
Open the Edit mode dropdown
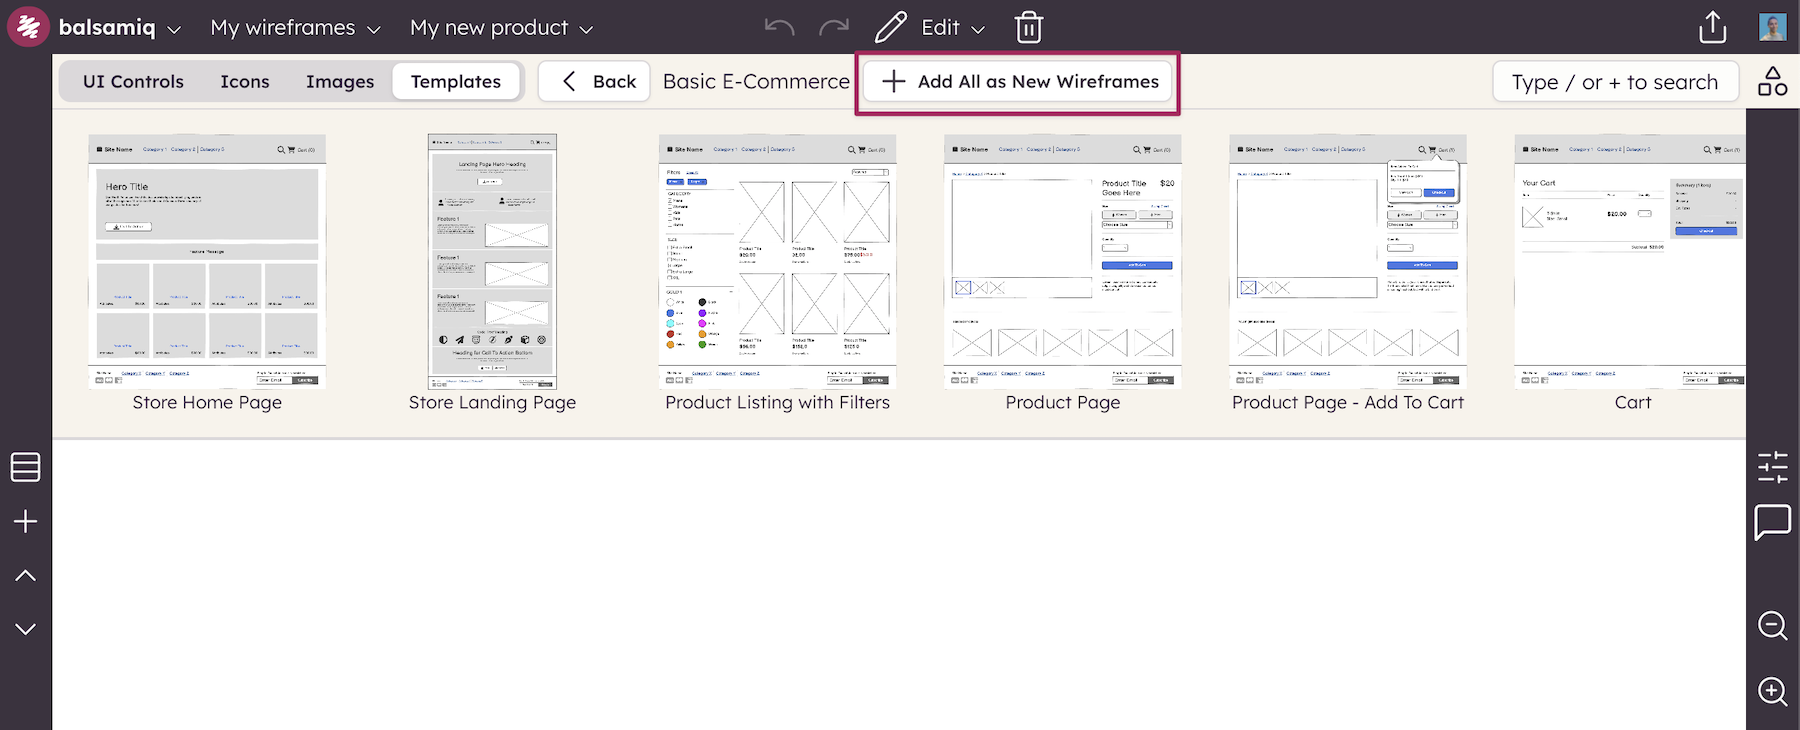(951, 28)
